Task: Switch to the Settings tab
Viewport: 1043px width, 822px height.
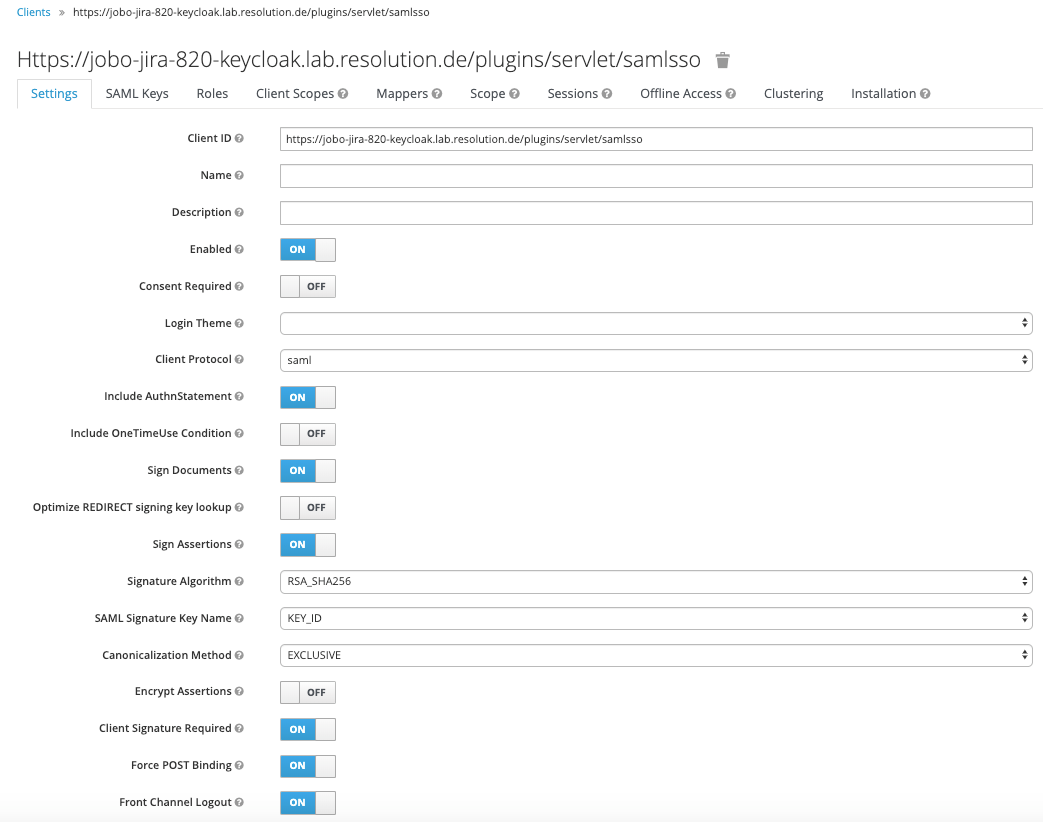Action: click(55, 94)
